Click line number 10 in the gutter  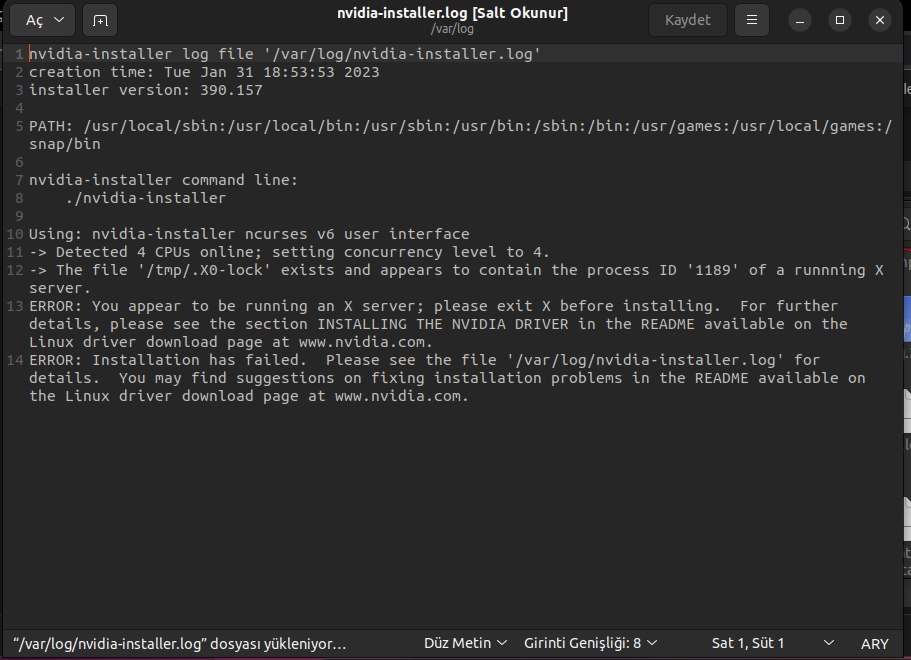pos(15,234)
